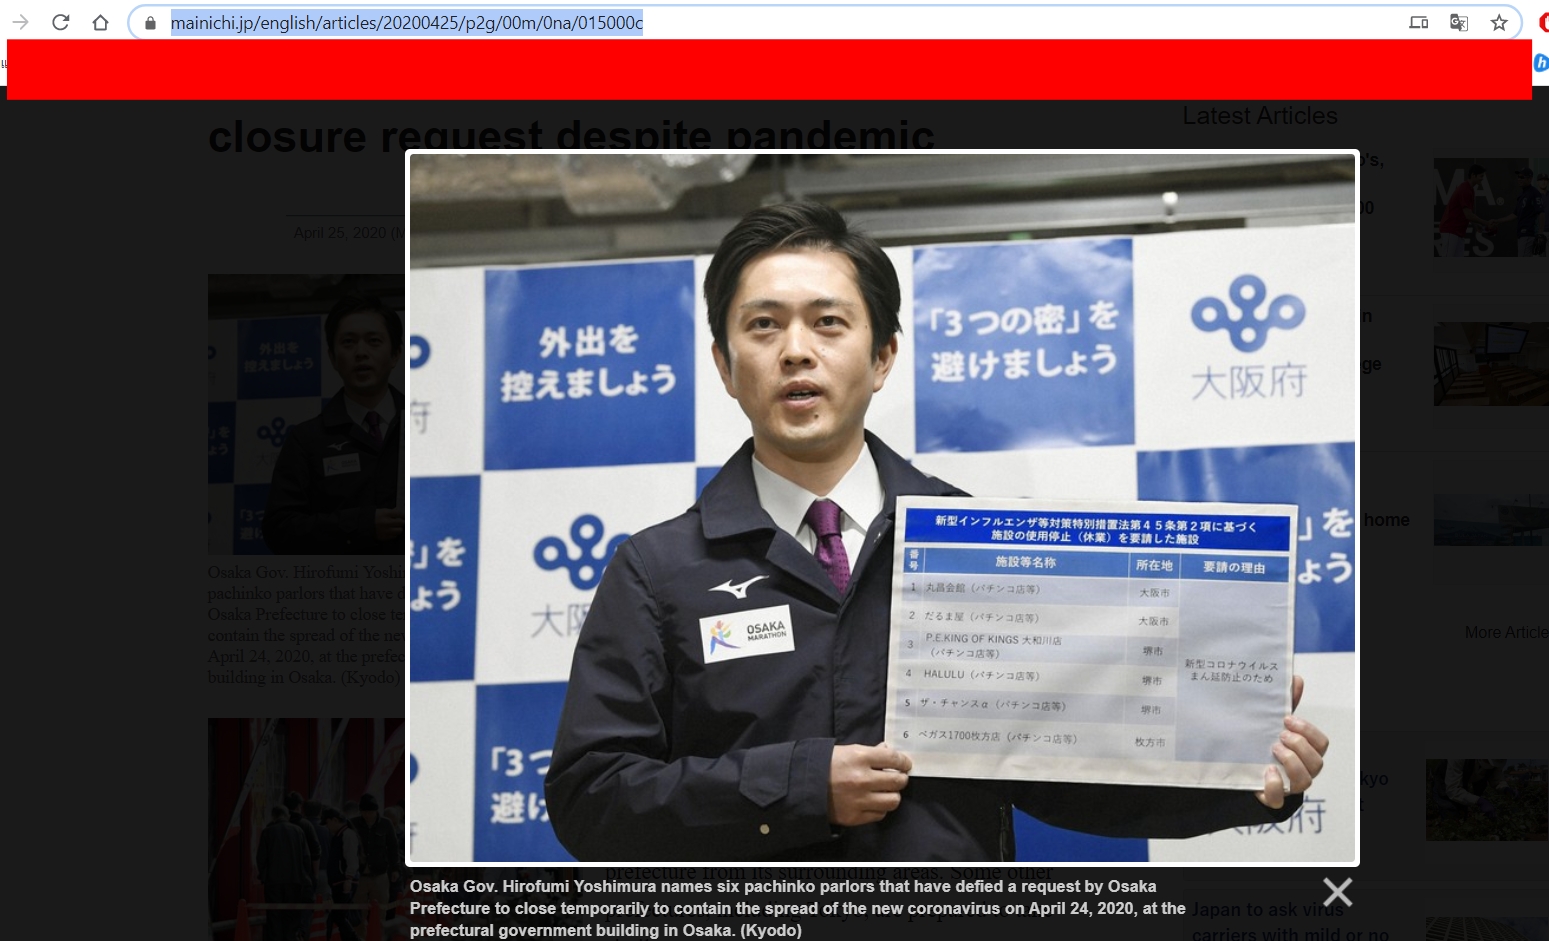The image size is (1549, 941).
Task: Open the 'More Articles' link
Action: pos(1505,632)
